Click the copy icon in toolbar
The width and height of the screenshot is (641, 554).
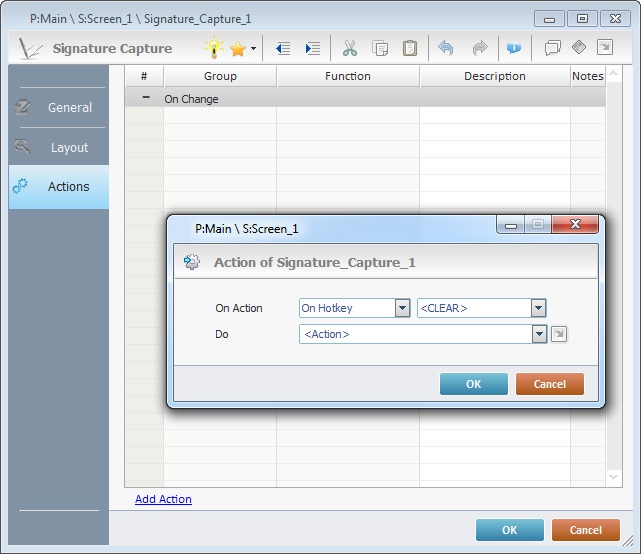tap(380, 48)
